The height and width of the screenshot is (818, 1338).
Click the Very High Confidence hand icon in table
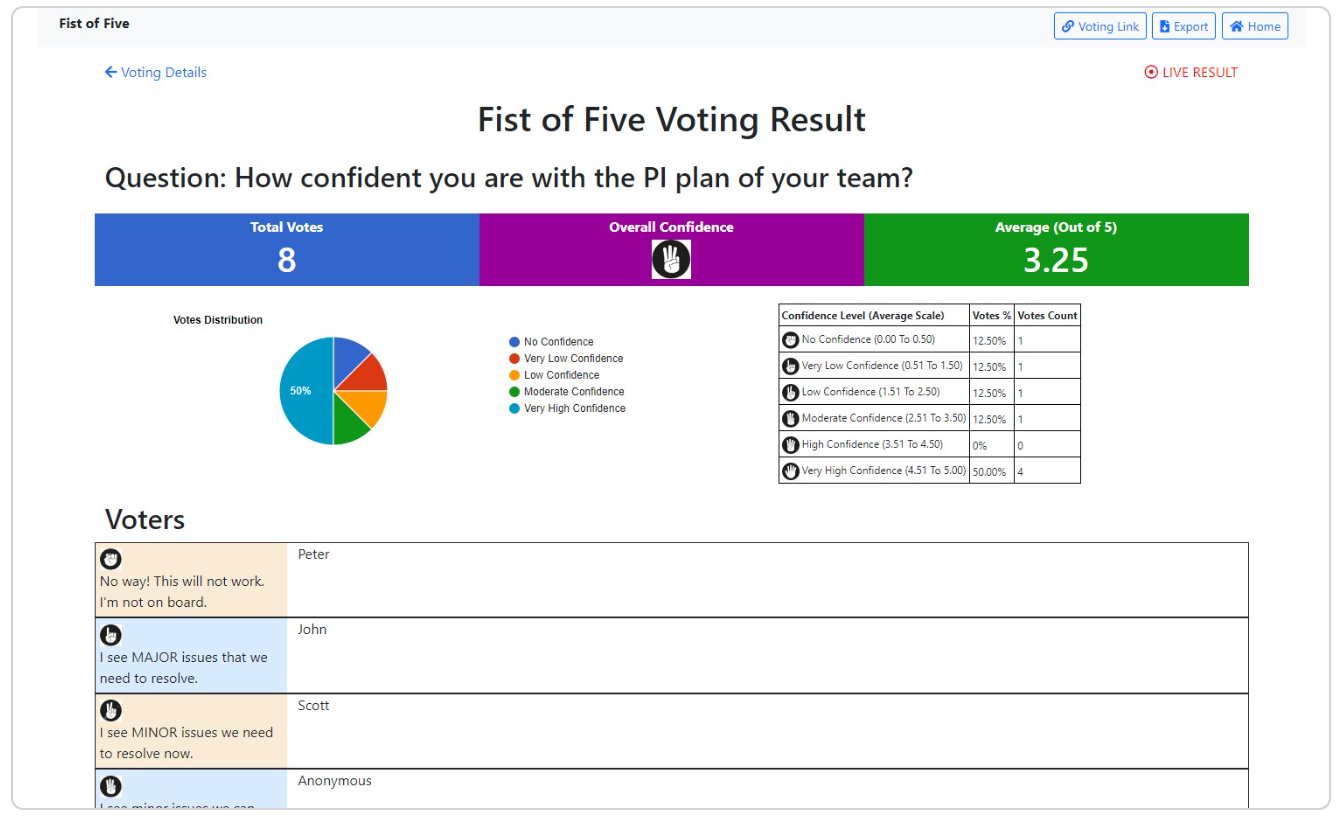click(790, 471)
